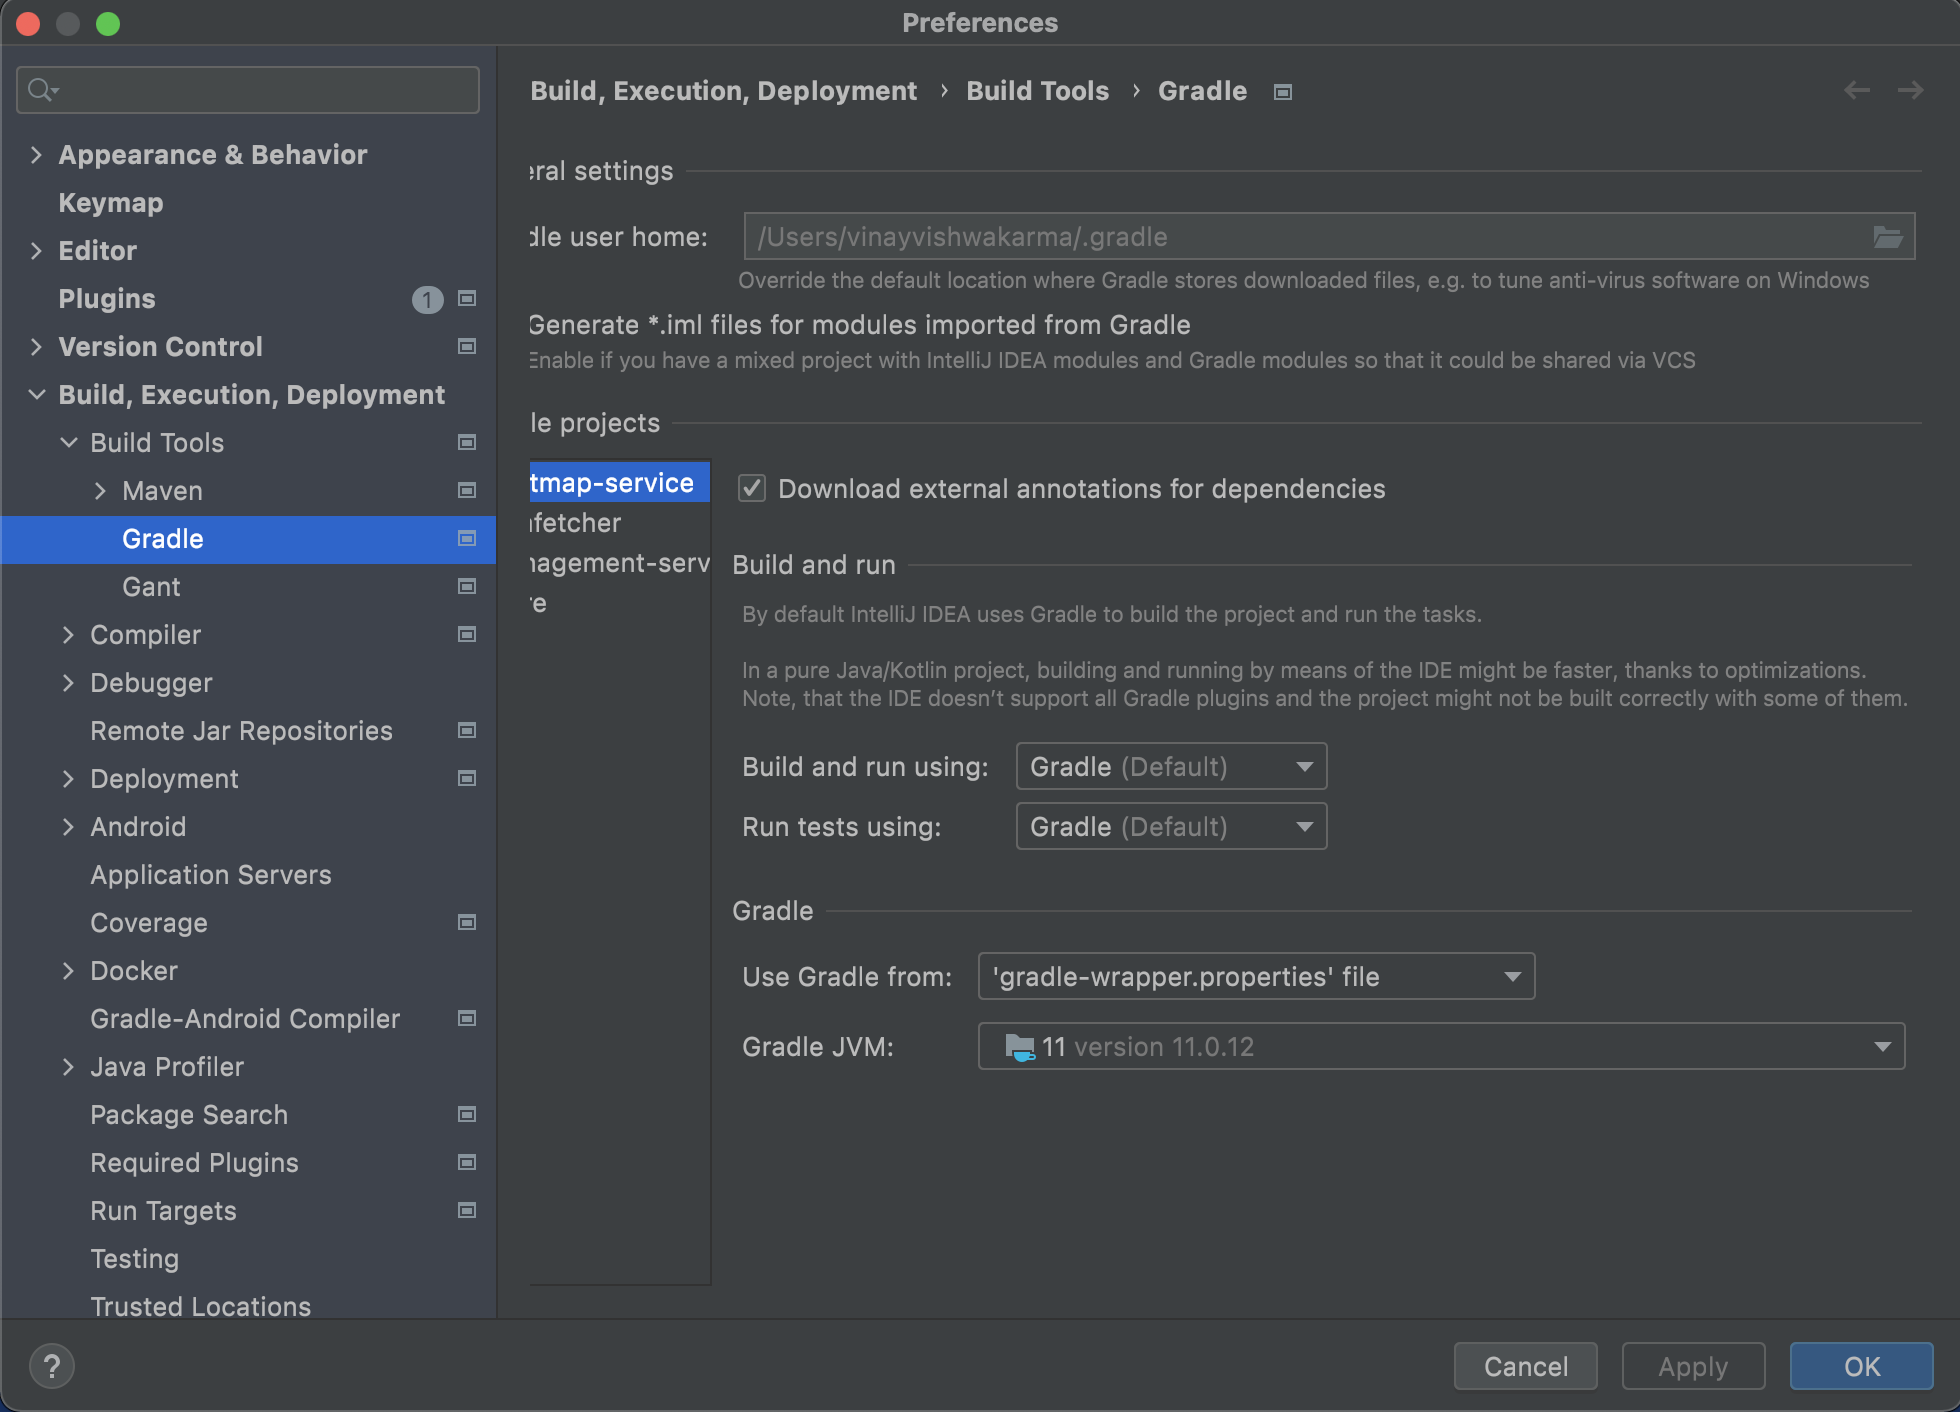Screen dimensions: 1960x1412
Task: Expand the Android node
Action: click(x=68, y=826)
